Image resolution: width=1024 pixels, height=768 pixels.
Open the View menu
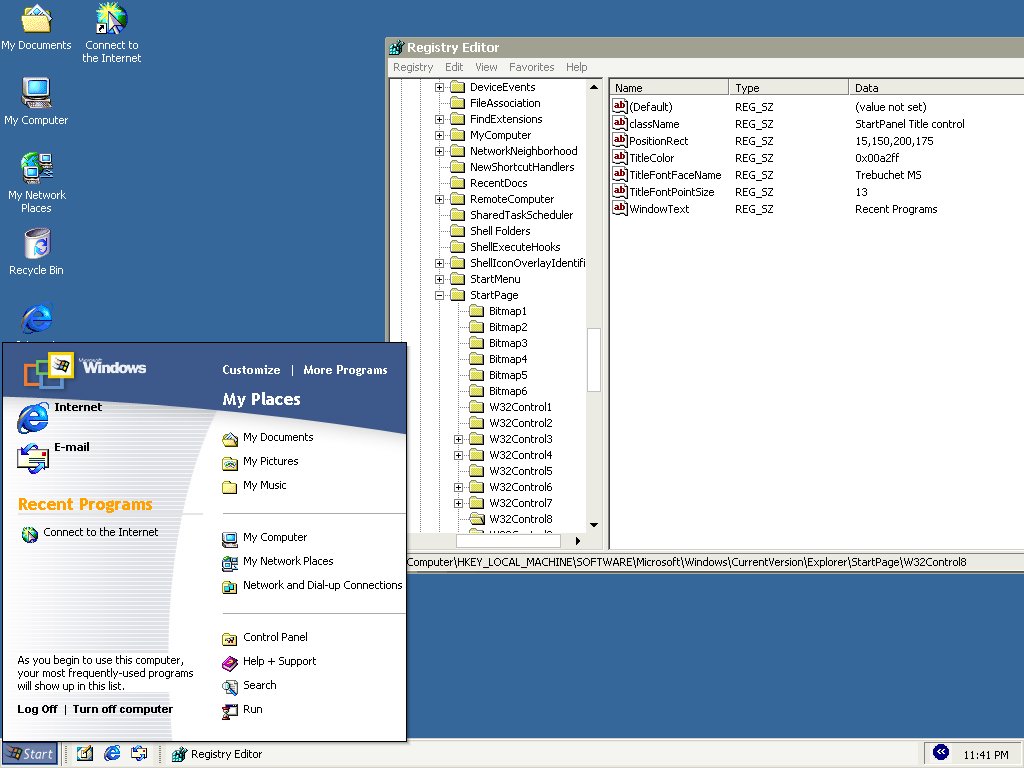tap(486, 67)
